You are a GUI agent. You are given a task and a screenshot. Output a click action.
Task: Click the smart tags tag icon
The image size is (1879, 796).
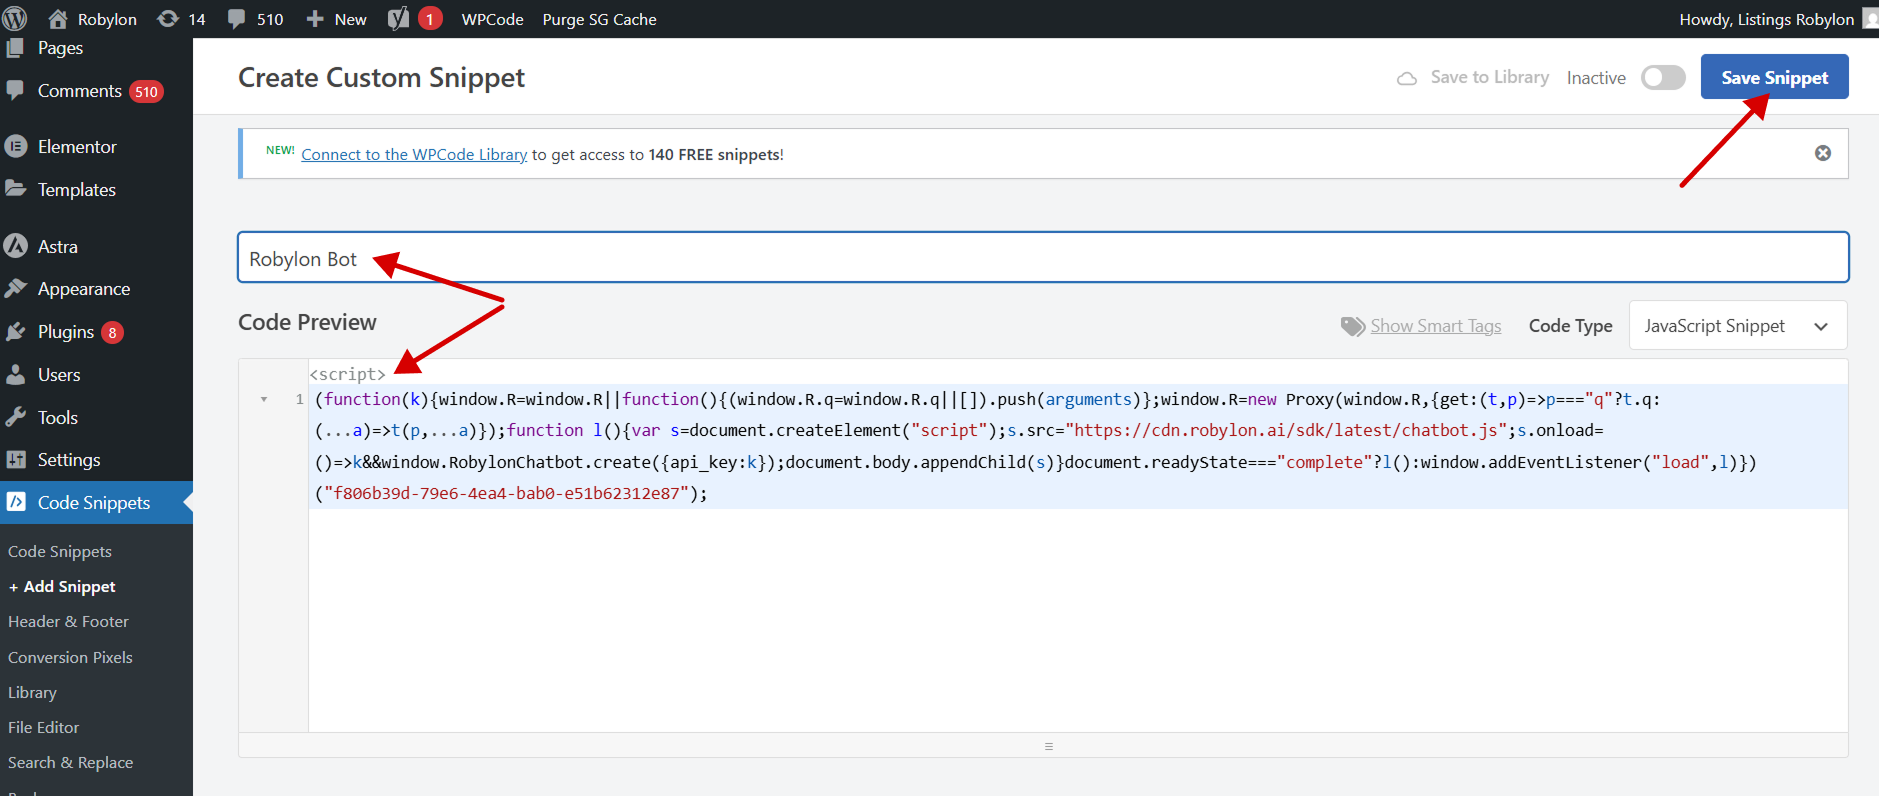1353,326
